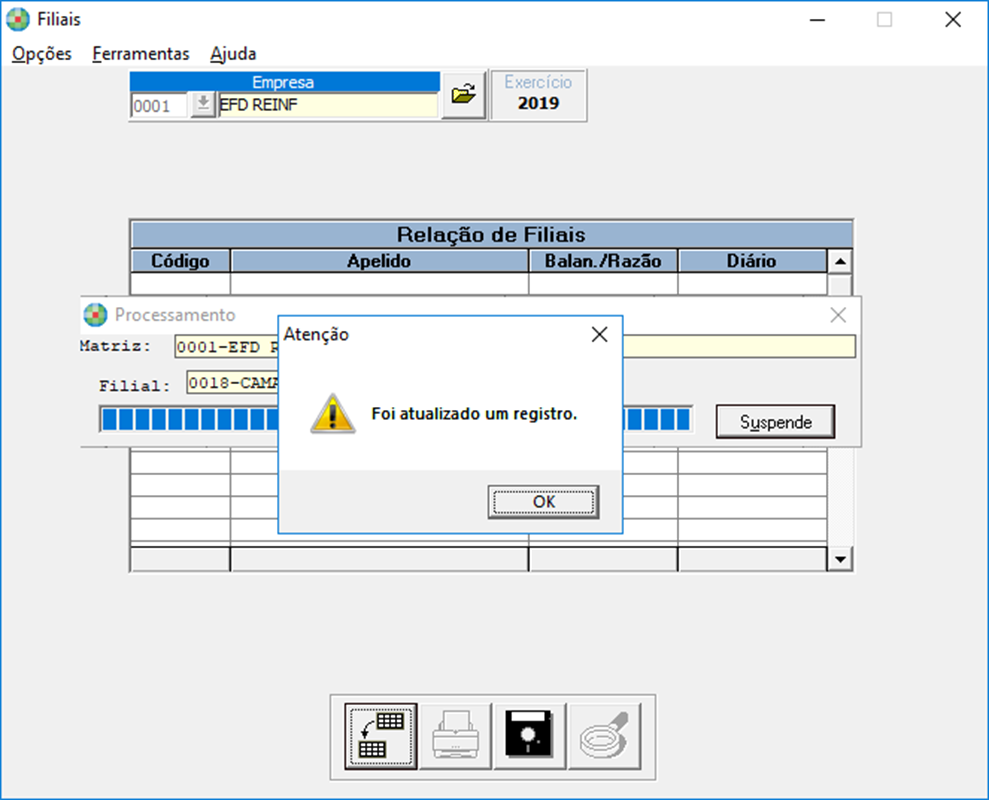Open the Opções menu
Screen dimensions: 989x800
click(x=42, y=54)
